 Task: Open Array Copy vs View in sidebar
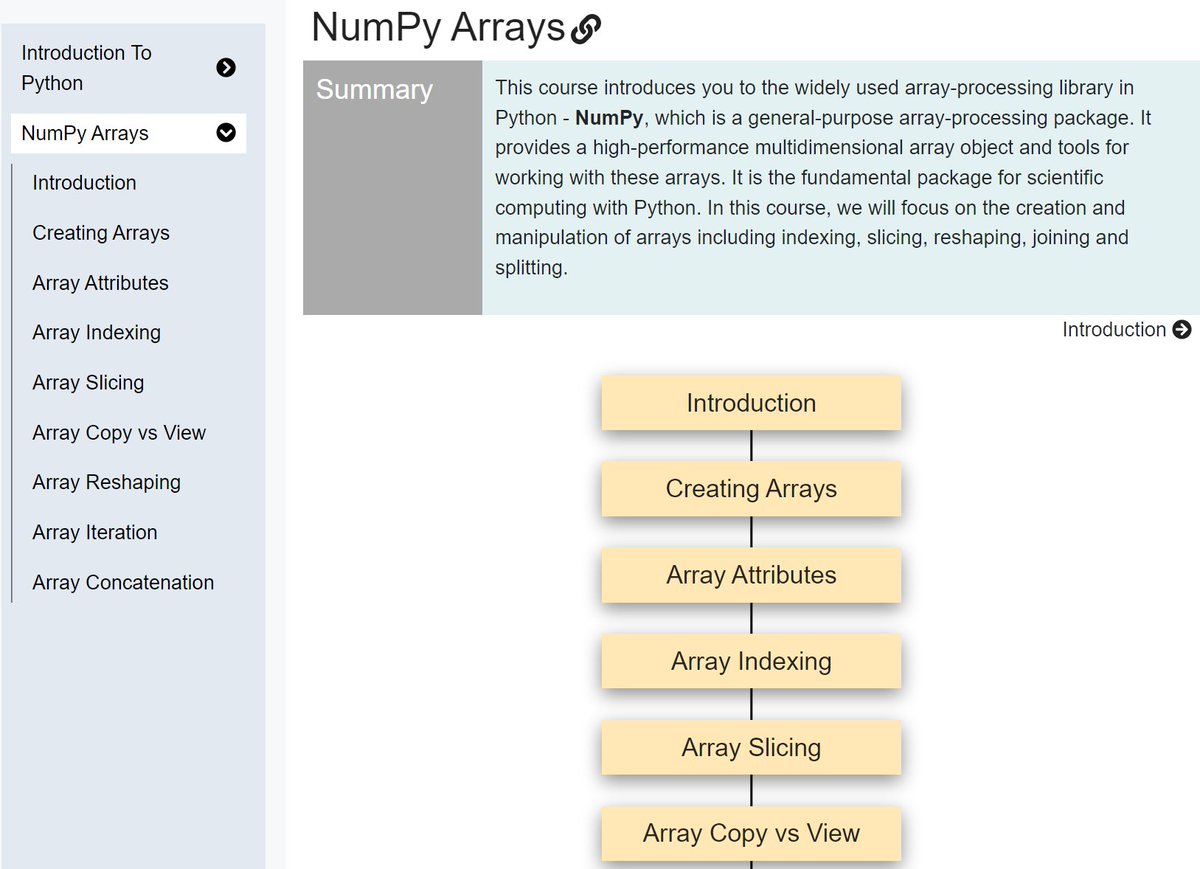point(119,433)
